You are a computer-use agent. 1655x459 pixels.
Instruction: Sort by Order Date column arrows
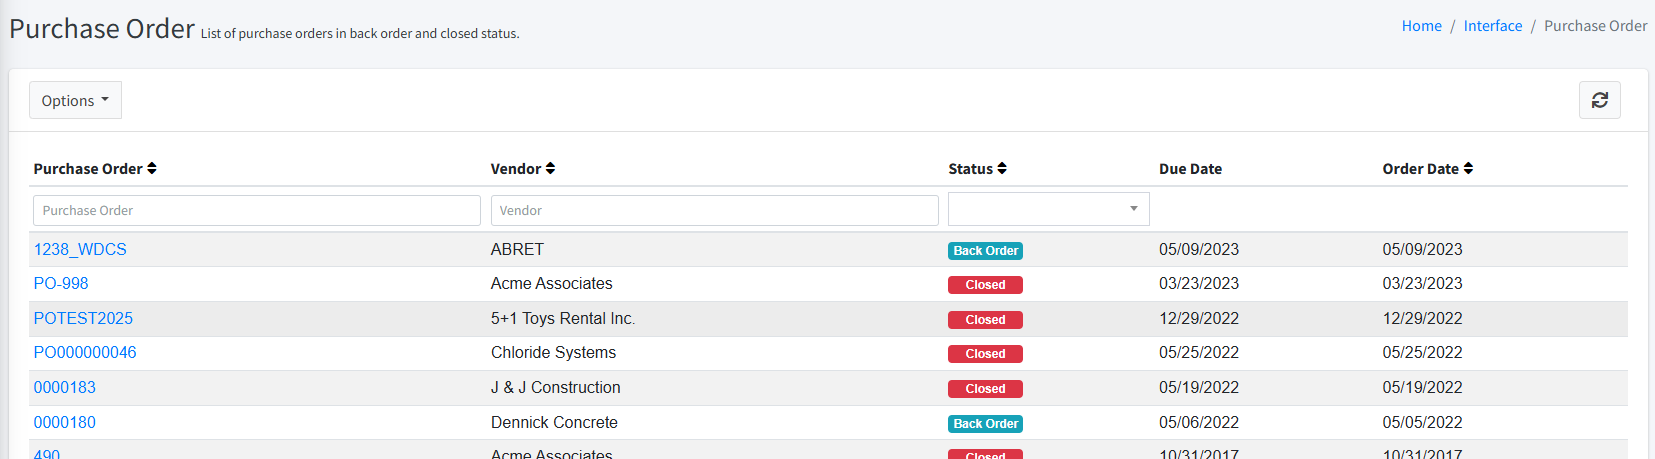(1468, 169)
